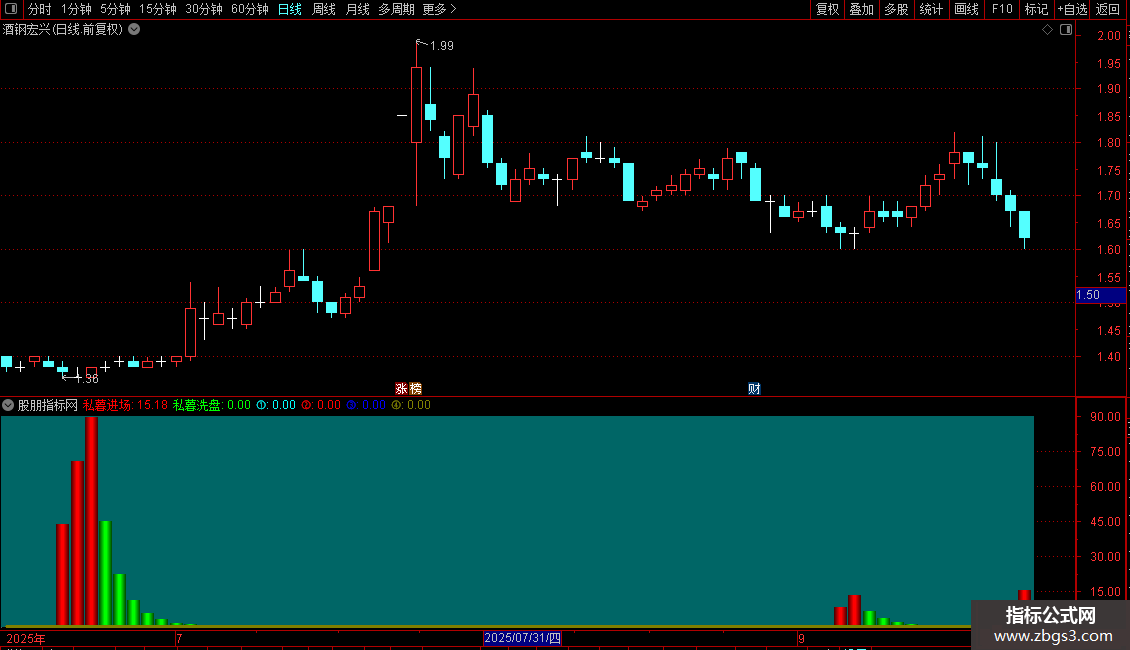Select the 日线 daily tab

tap(290, 9)
